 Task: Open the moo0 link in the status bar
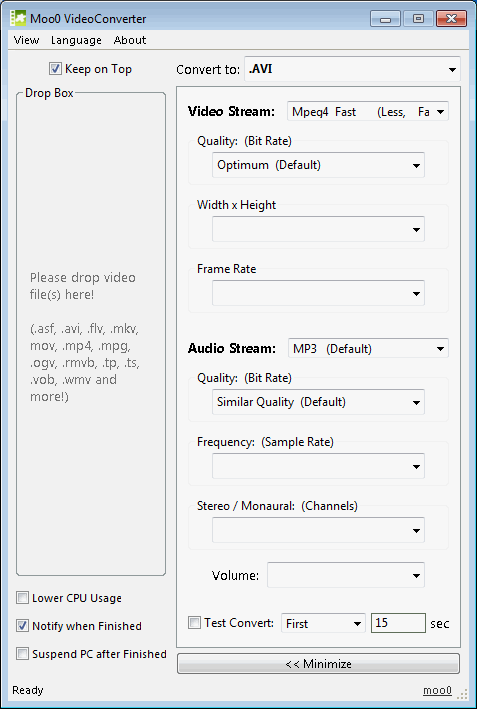pyautogui.click(x=437, y=690)
